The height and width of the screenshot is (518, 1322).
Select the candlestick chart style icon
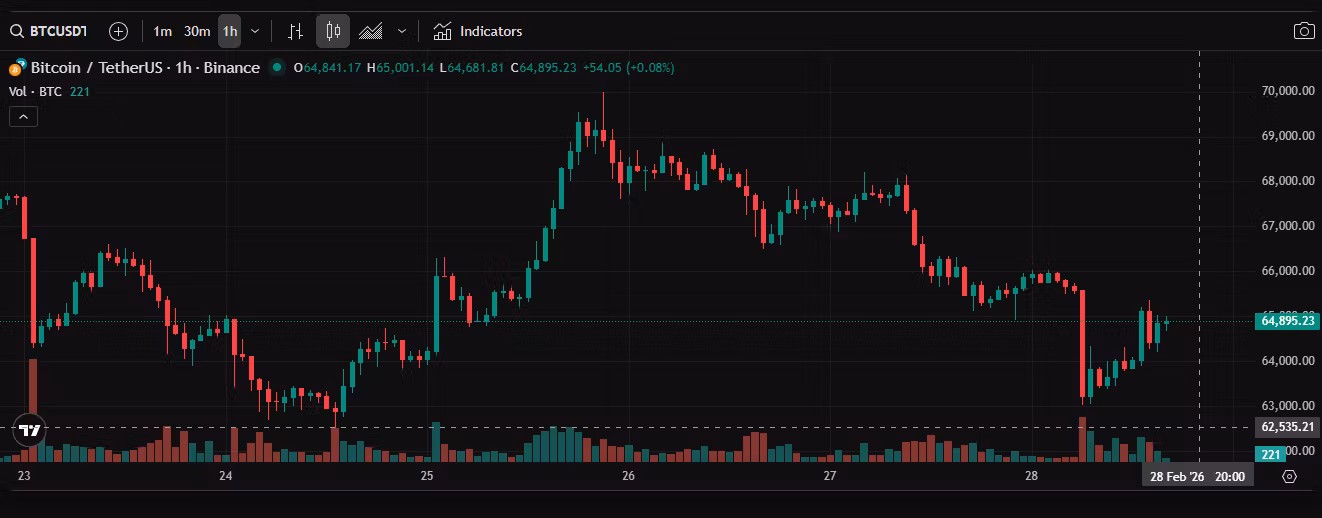[333, 31]
